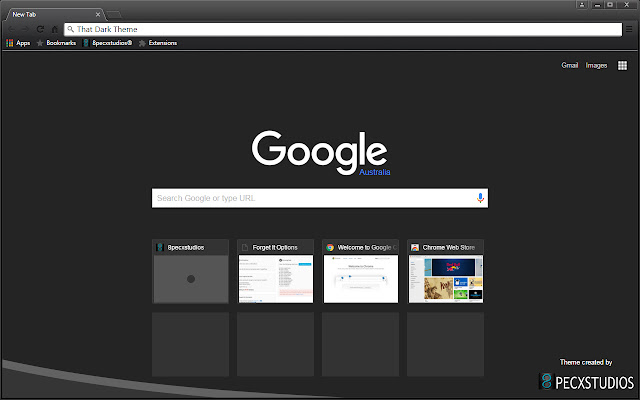
Task: Open the Bookmarks star folder
Action: pyautogui.click(x=56, y=43)
